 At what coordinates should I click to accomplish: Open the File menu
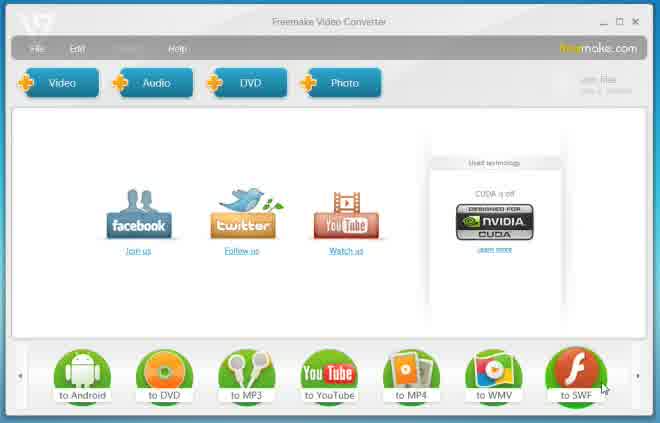[x=37, y=49]
